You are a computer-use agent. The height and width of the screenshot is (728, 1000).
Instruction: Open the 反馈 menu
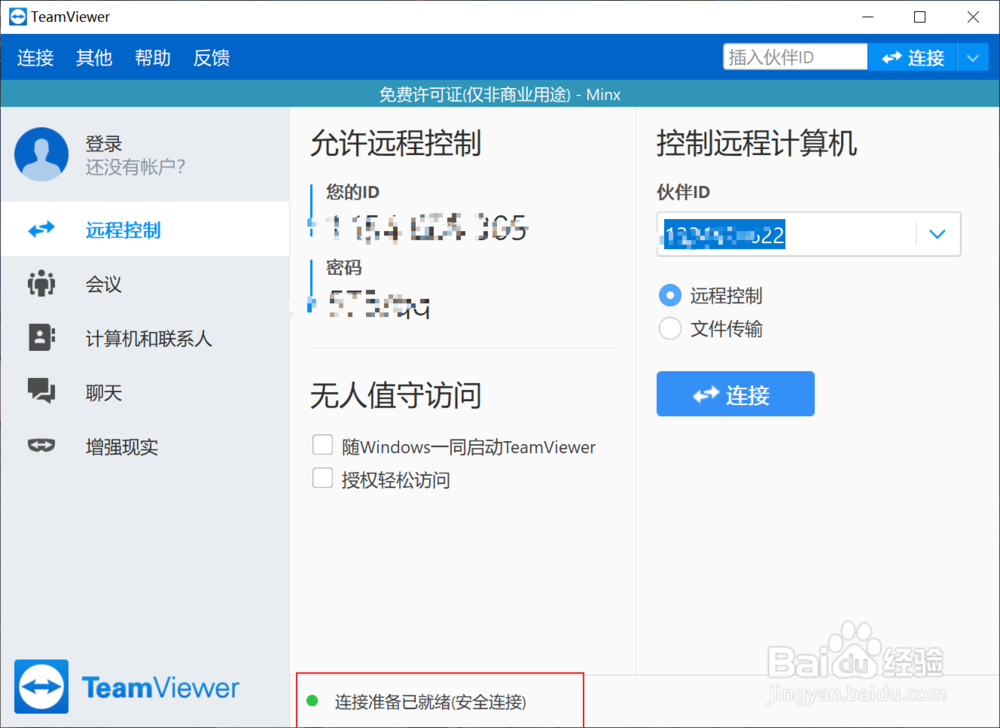point(211,57)
